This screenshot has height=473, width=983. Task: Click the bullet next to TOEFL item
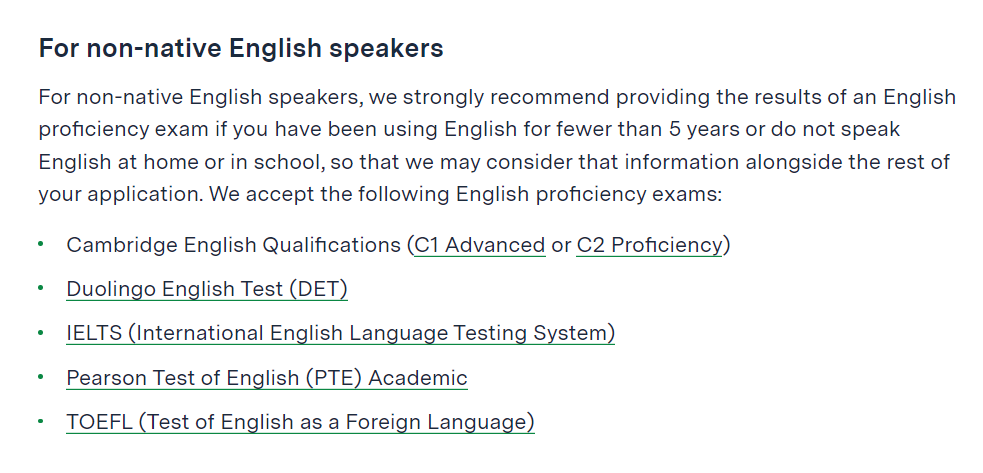coord(41,422)
